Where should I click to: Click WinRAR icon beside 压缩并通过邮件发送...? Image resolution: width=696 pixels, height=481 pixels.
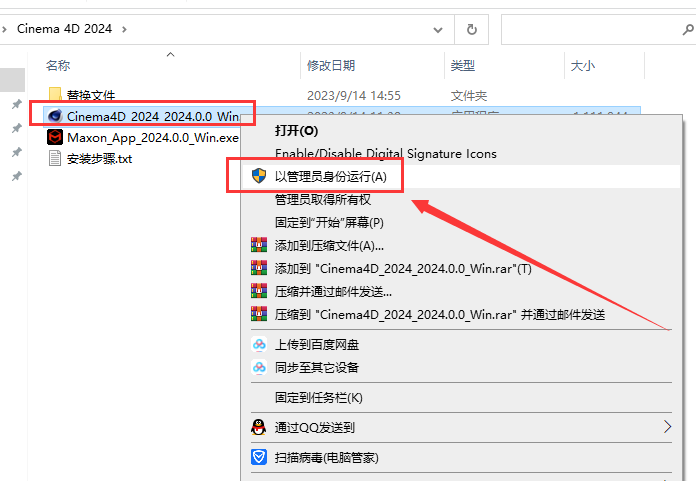[x=259, y=291]
